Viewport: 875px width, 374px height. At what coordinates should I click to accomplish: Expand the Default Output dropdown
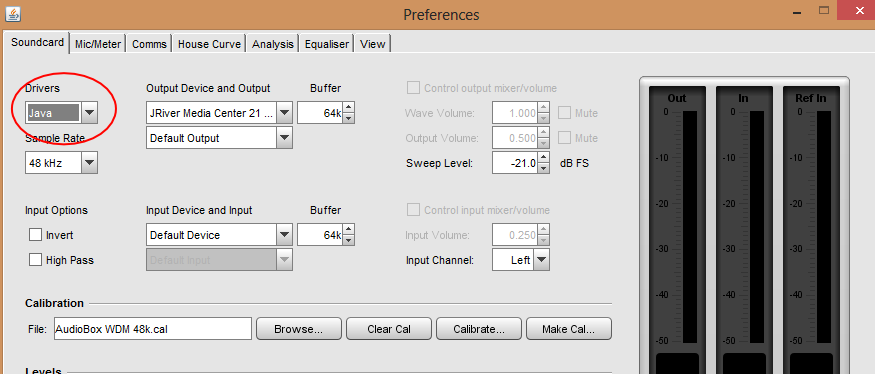(x=219, y=138)
